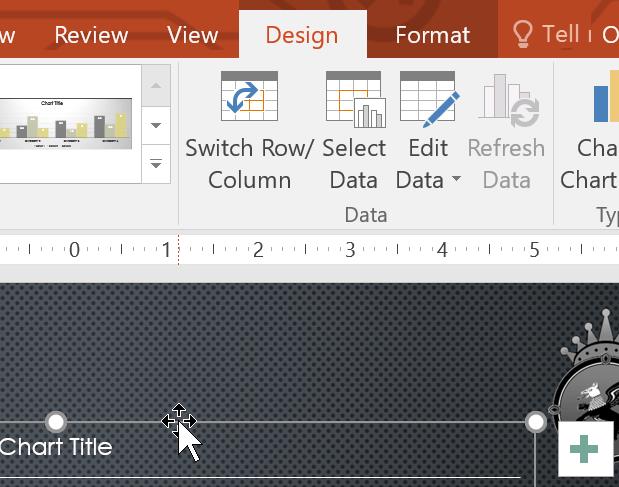Image resolution: width=619 pixels, height=487 pixels.
Task: Click the Tell Me lightbulb icon
Action: [522, 35]
